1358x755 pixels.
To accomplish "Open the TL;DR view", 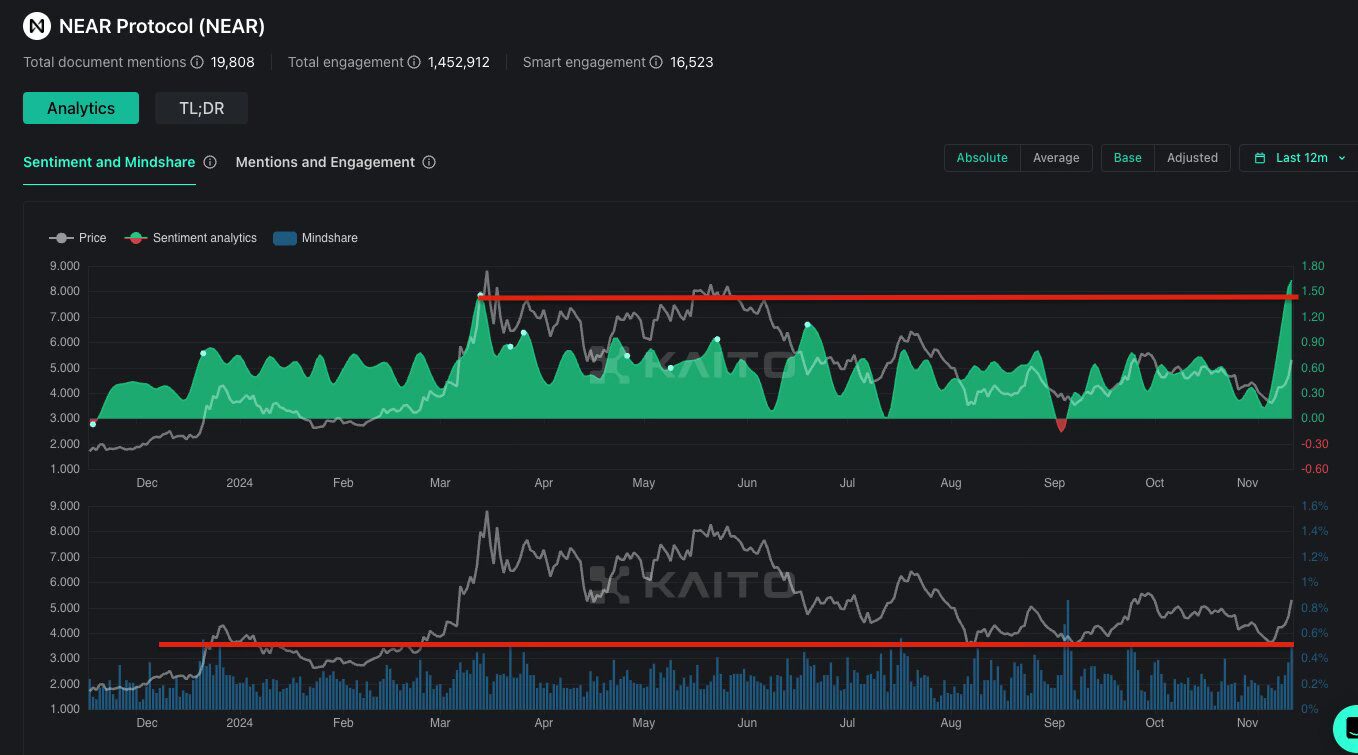I will (201, 108).
